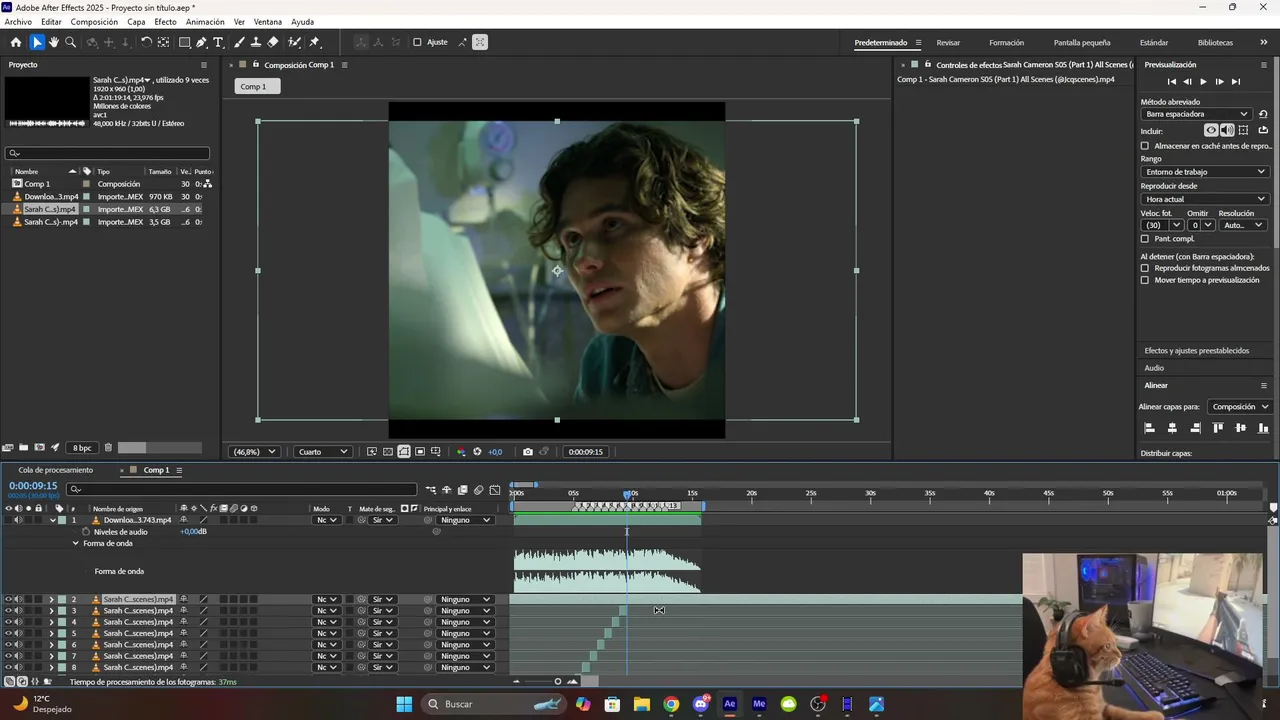This screenshot has width=1280, height=720.
Task: Reset the preview shortcut settings
Action: [1263, 114]
